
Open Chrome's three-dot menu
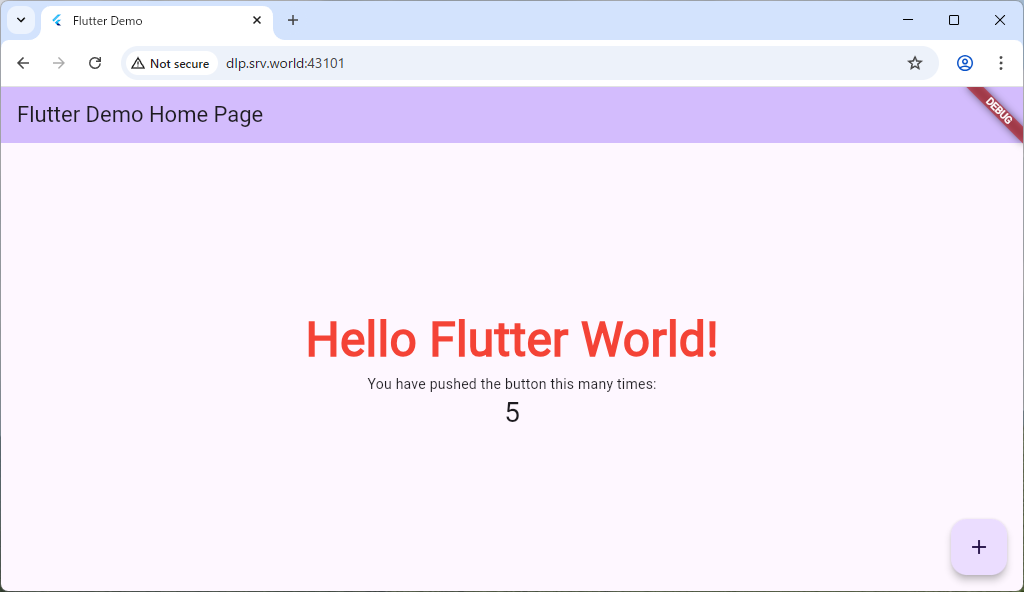coord(1000,63)
